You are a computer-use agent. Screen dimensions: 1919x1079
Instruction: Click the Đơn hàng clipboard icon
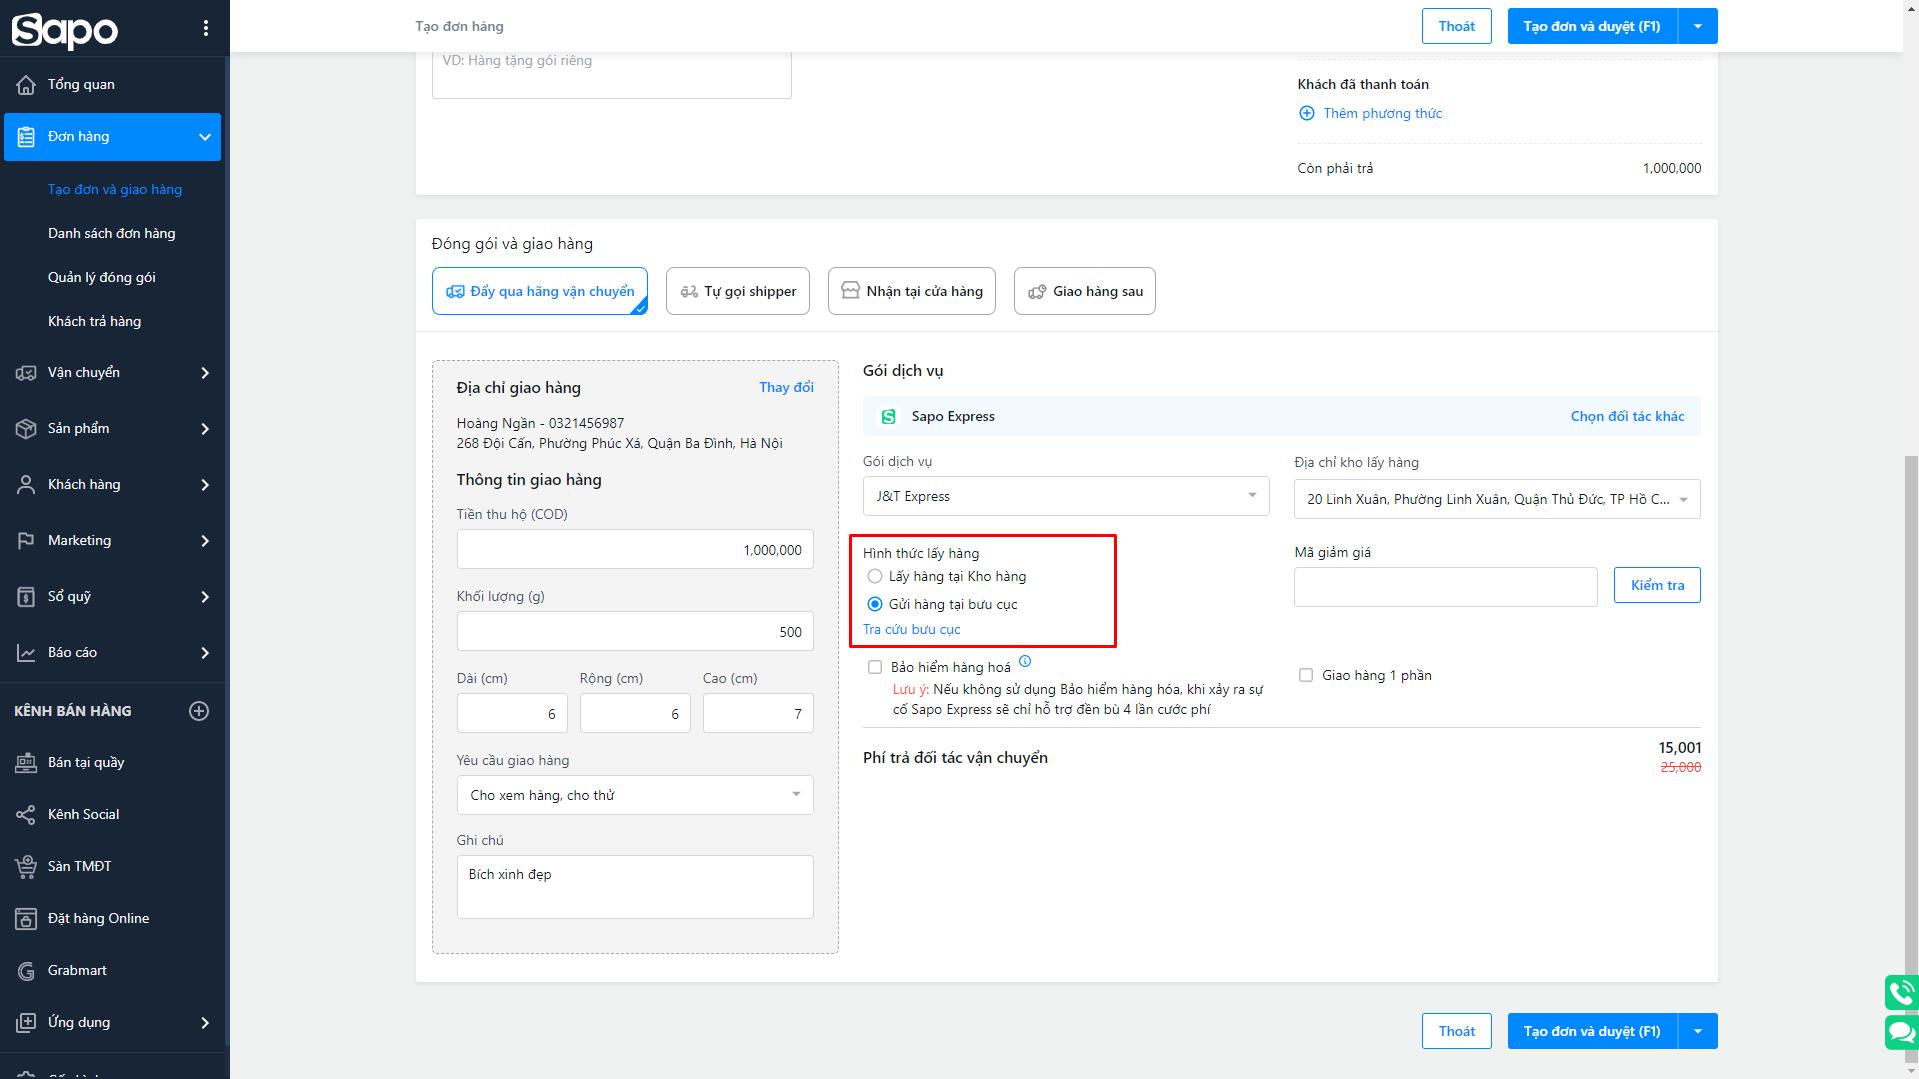(x=26, y=137)
